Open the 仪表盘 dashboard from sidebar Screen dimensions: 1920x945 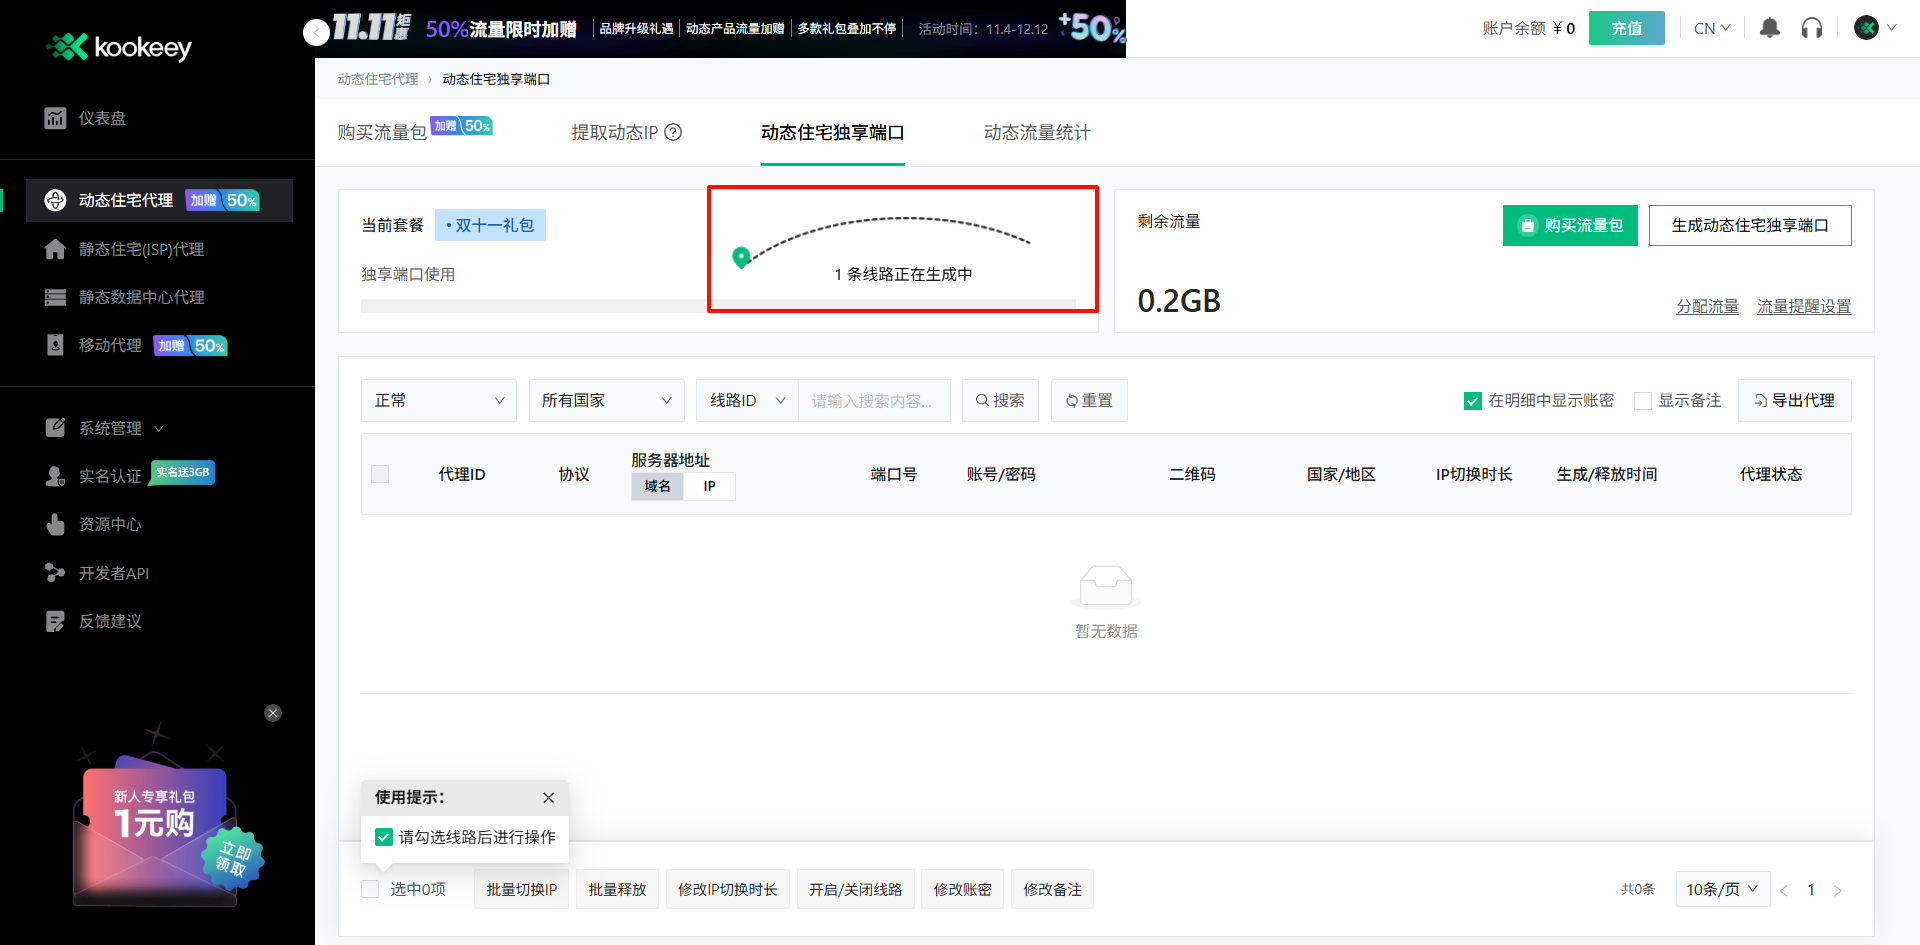pos(102,117)
